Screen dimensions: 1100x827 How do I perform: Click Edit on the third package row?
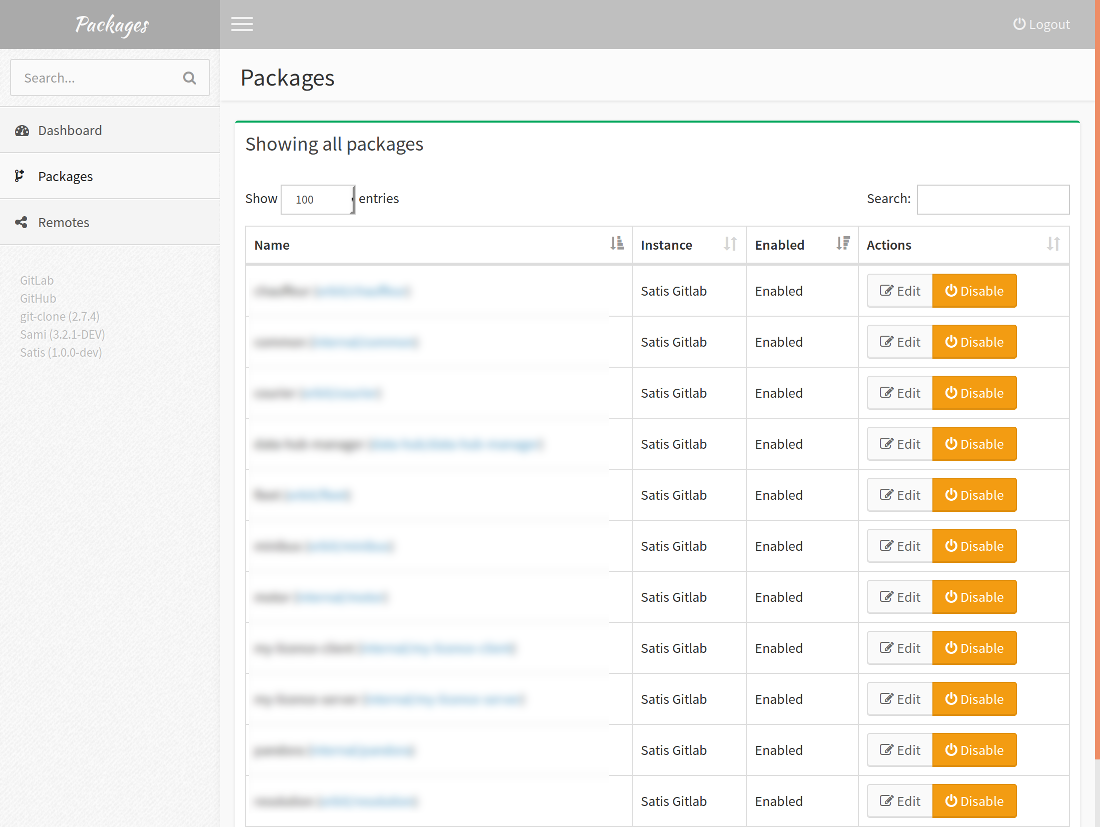(900, 393)
